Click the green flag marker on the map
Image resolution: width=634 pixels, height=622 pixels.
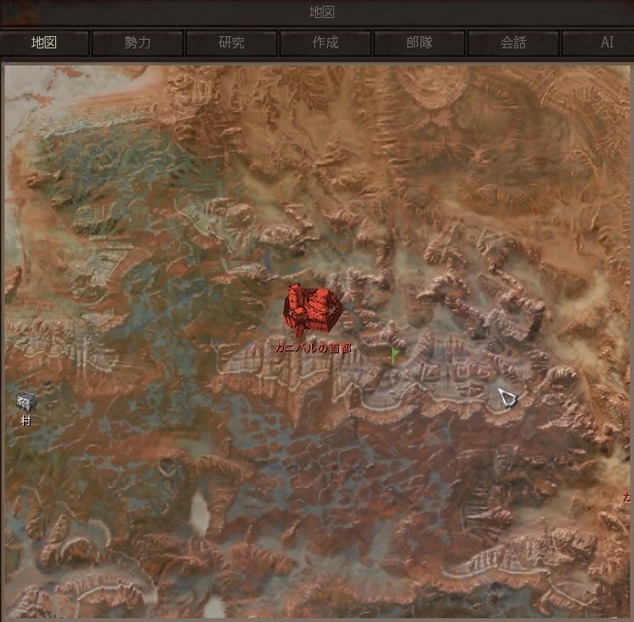click(x=395, y=356)
